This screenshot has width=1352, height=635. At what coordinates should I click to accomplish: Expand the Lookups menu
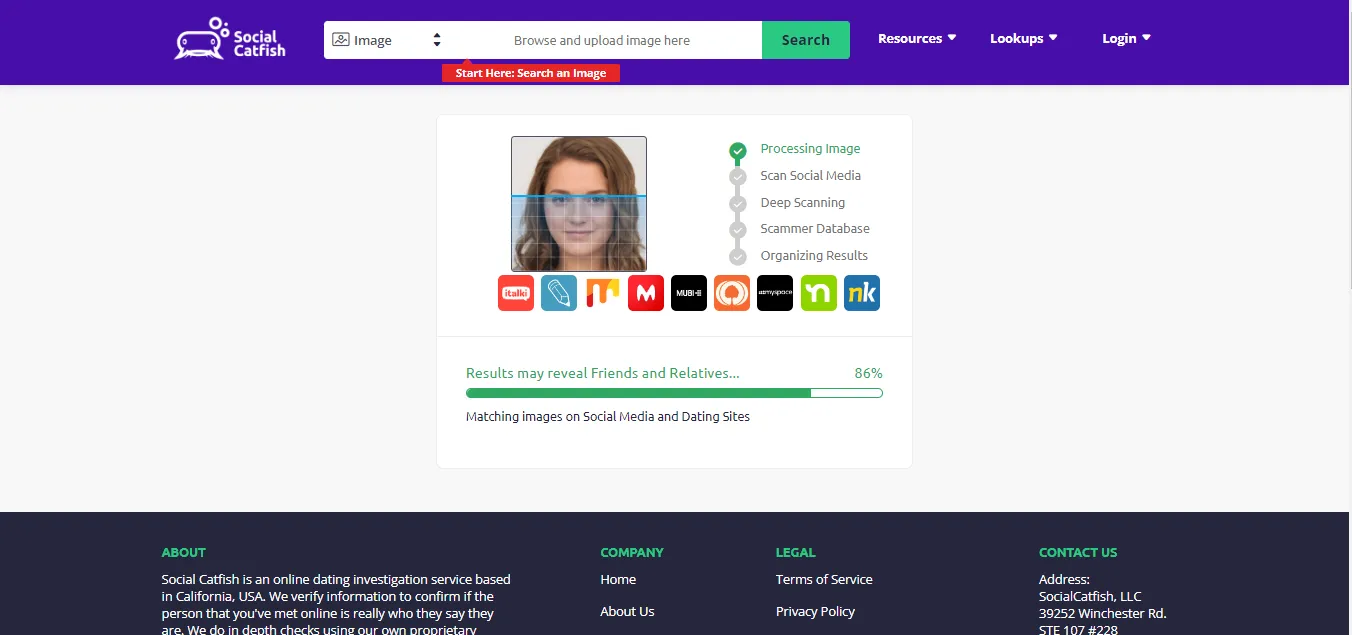point(1023,38)
